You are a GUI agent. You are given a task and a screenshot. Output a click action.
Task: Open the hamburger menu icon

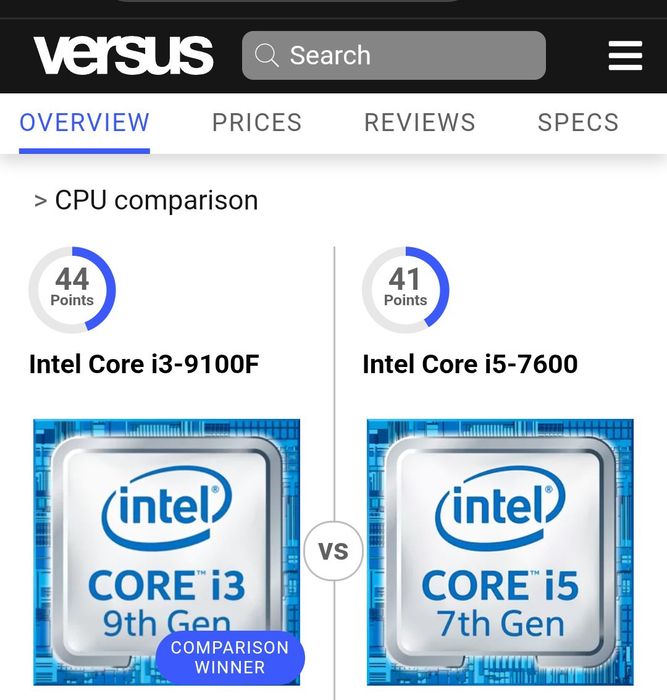coord(625,56)
